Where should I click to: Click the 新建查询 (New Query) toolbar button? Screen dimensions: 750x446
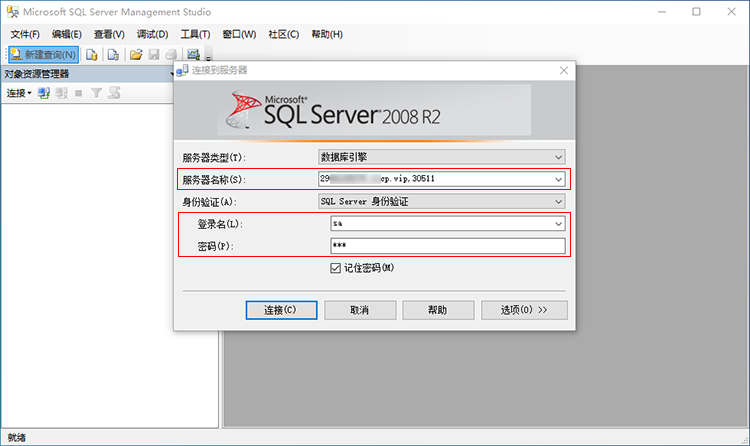point(43,54)
